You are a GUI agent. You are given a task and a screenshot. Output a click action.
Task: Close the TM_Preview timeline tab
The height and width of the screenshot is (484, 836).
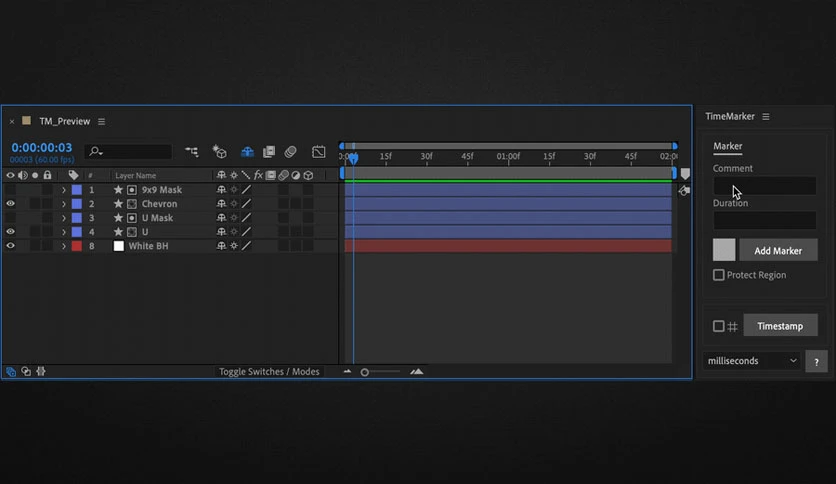coord(12,122)
